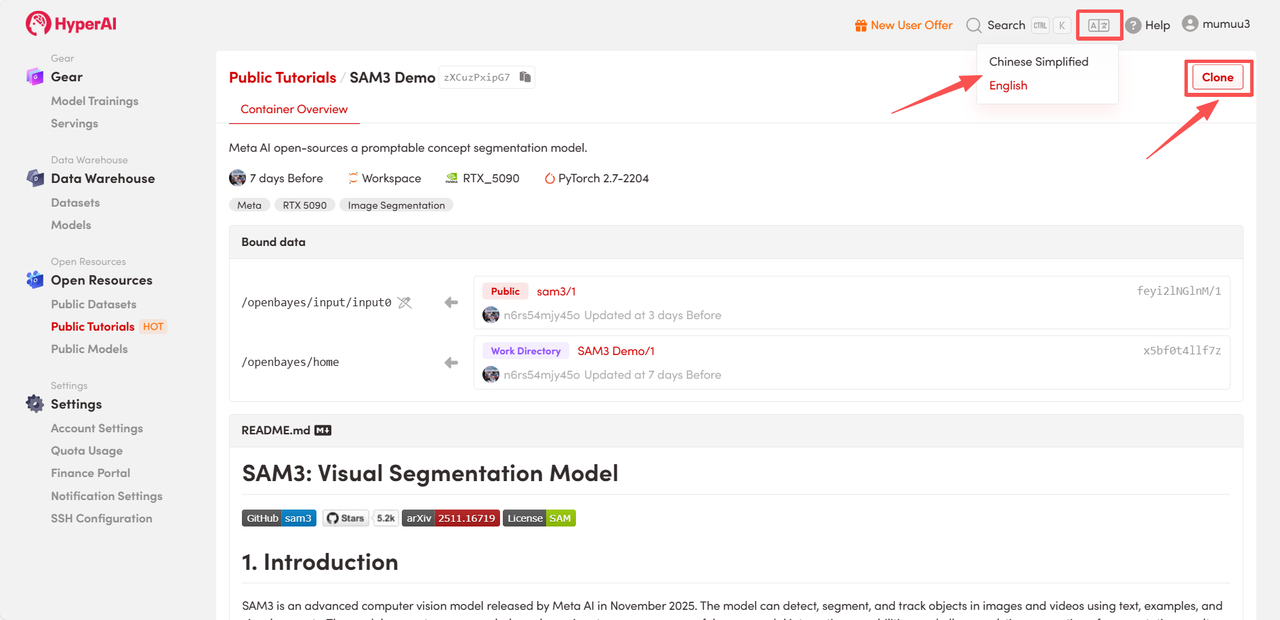Select Chinese Simplified language option
The width and height of the screenshot is (1280, 620).
1038,61
